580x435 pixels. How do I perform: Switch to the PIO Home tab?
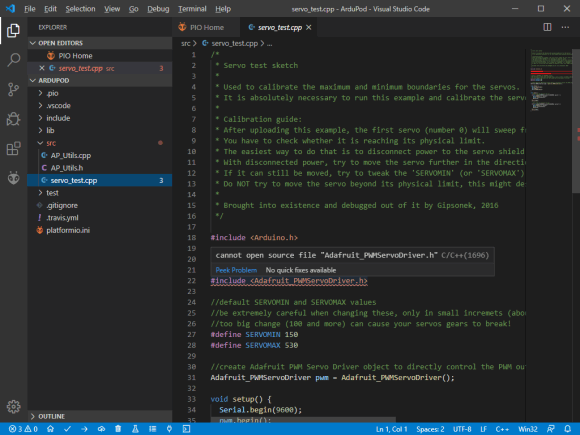coord(206,27)
